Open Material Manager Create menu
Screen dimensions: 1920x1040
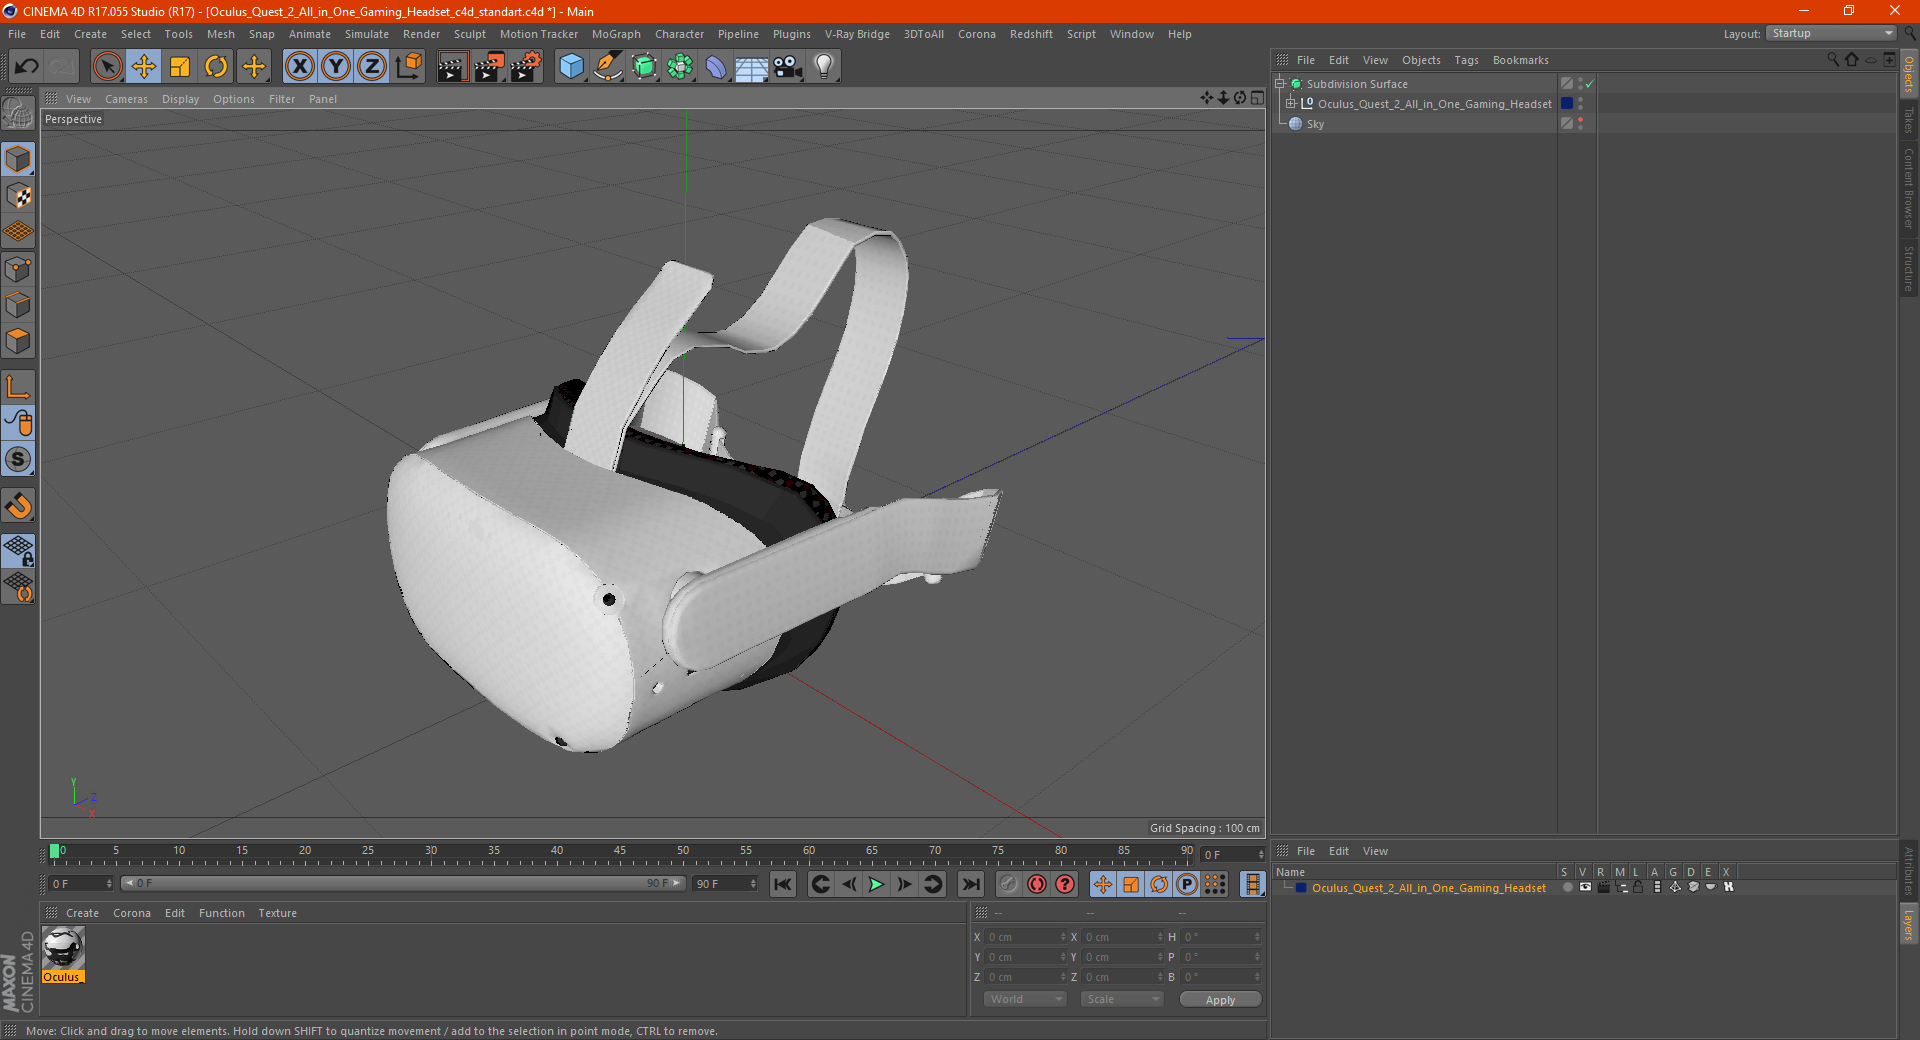82,913
